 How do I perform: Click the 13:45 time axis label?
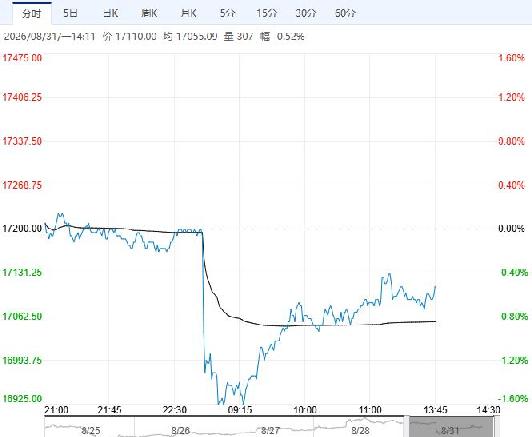pos(435,410)
